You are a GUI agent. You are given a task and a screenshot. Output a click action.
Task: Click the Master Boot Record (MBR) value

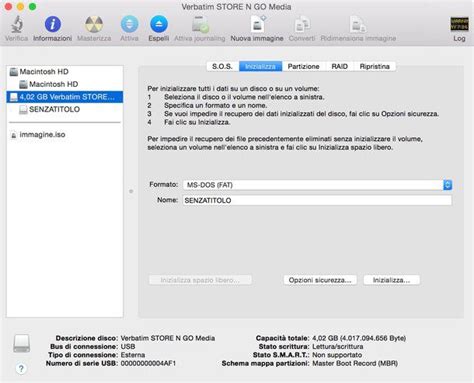(355, 363)
